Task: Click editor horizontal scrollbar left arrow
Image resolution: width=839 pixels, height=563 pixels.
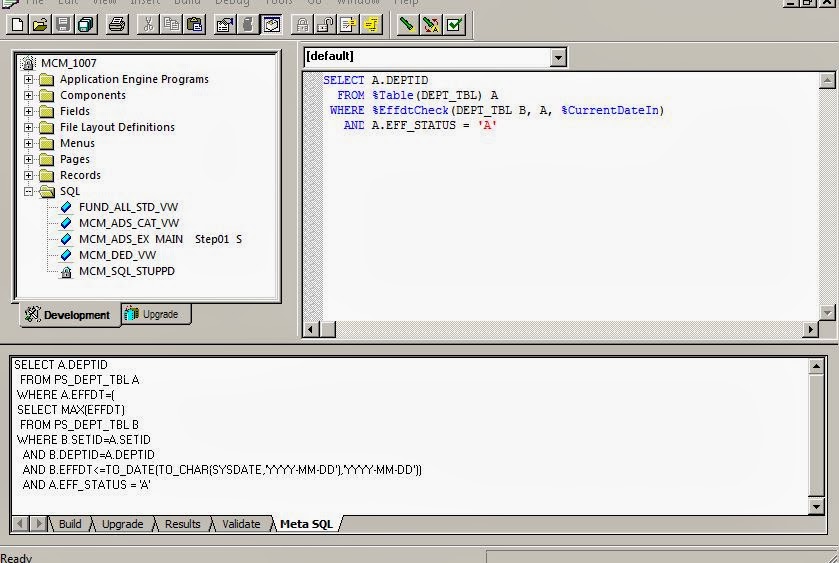Action: 311,329
